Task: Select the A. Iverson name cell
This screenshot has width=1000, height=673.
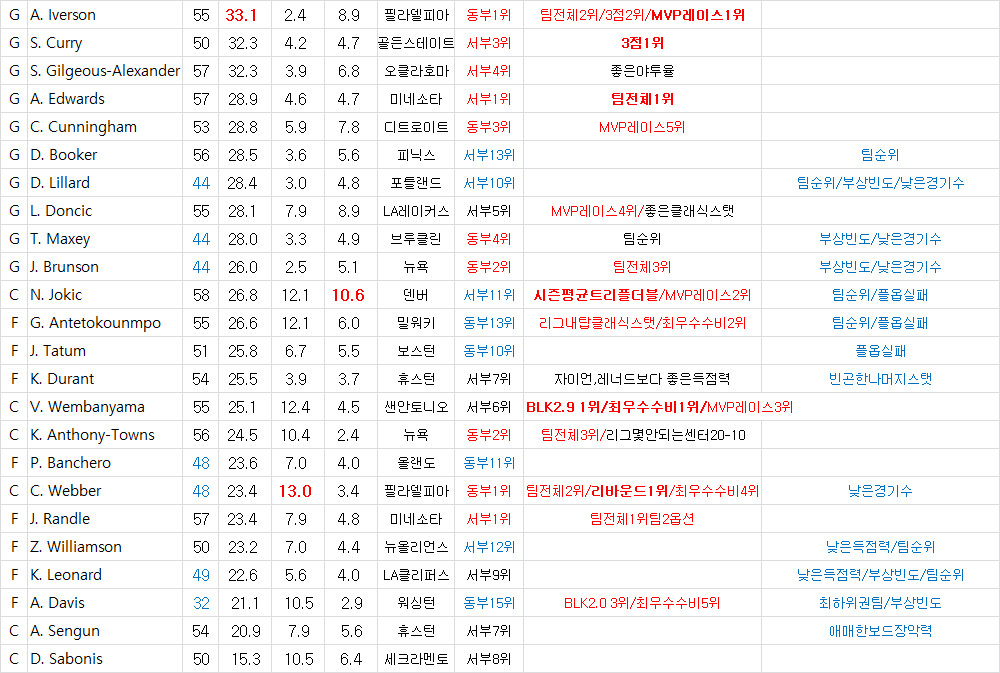Action: pyautogui.click(x=105, y=15)
